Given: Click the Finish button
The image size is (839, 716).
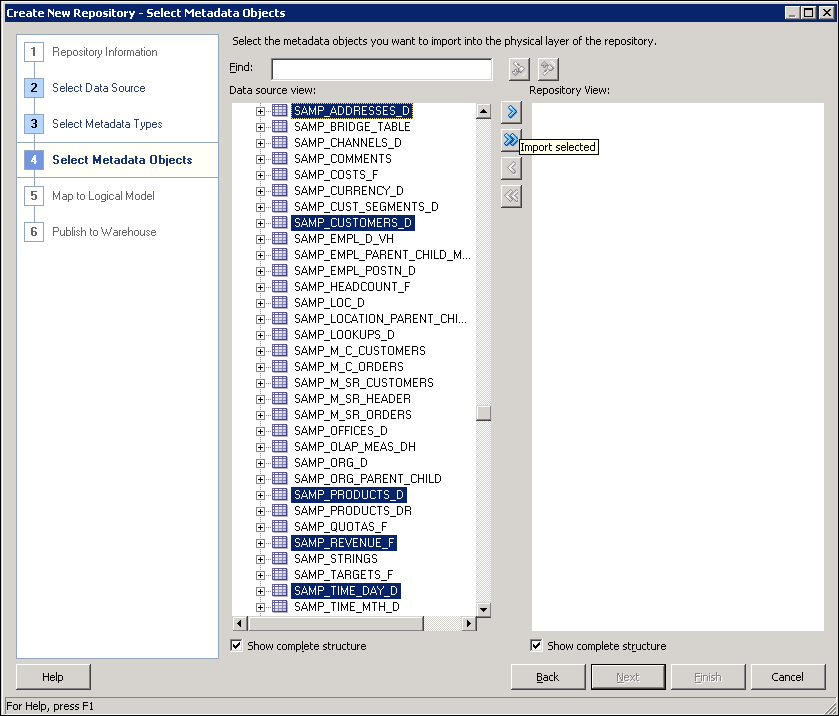Looking at the screenshot, I should tap(708, 677).
